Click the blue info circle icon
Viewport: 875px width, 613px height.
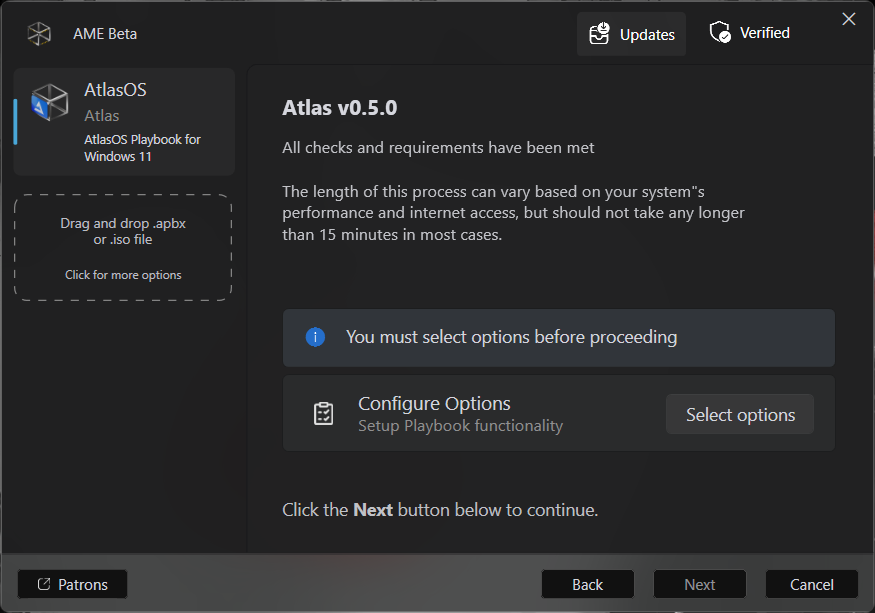pyautogui.click(x=315, y=337)
